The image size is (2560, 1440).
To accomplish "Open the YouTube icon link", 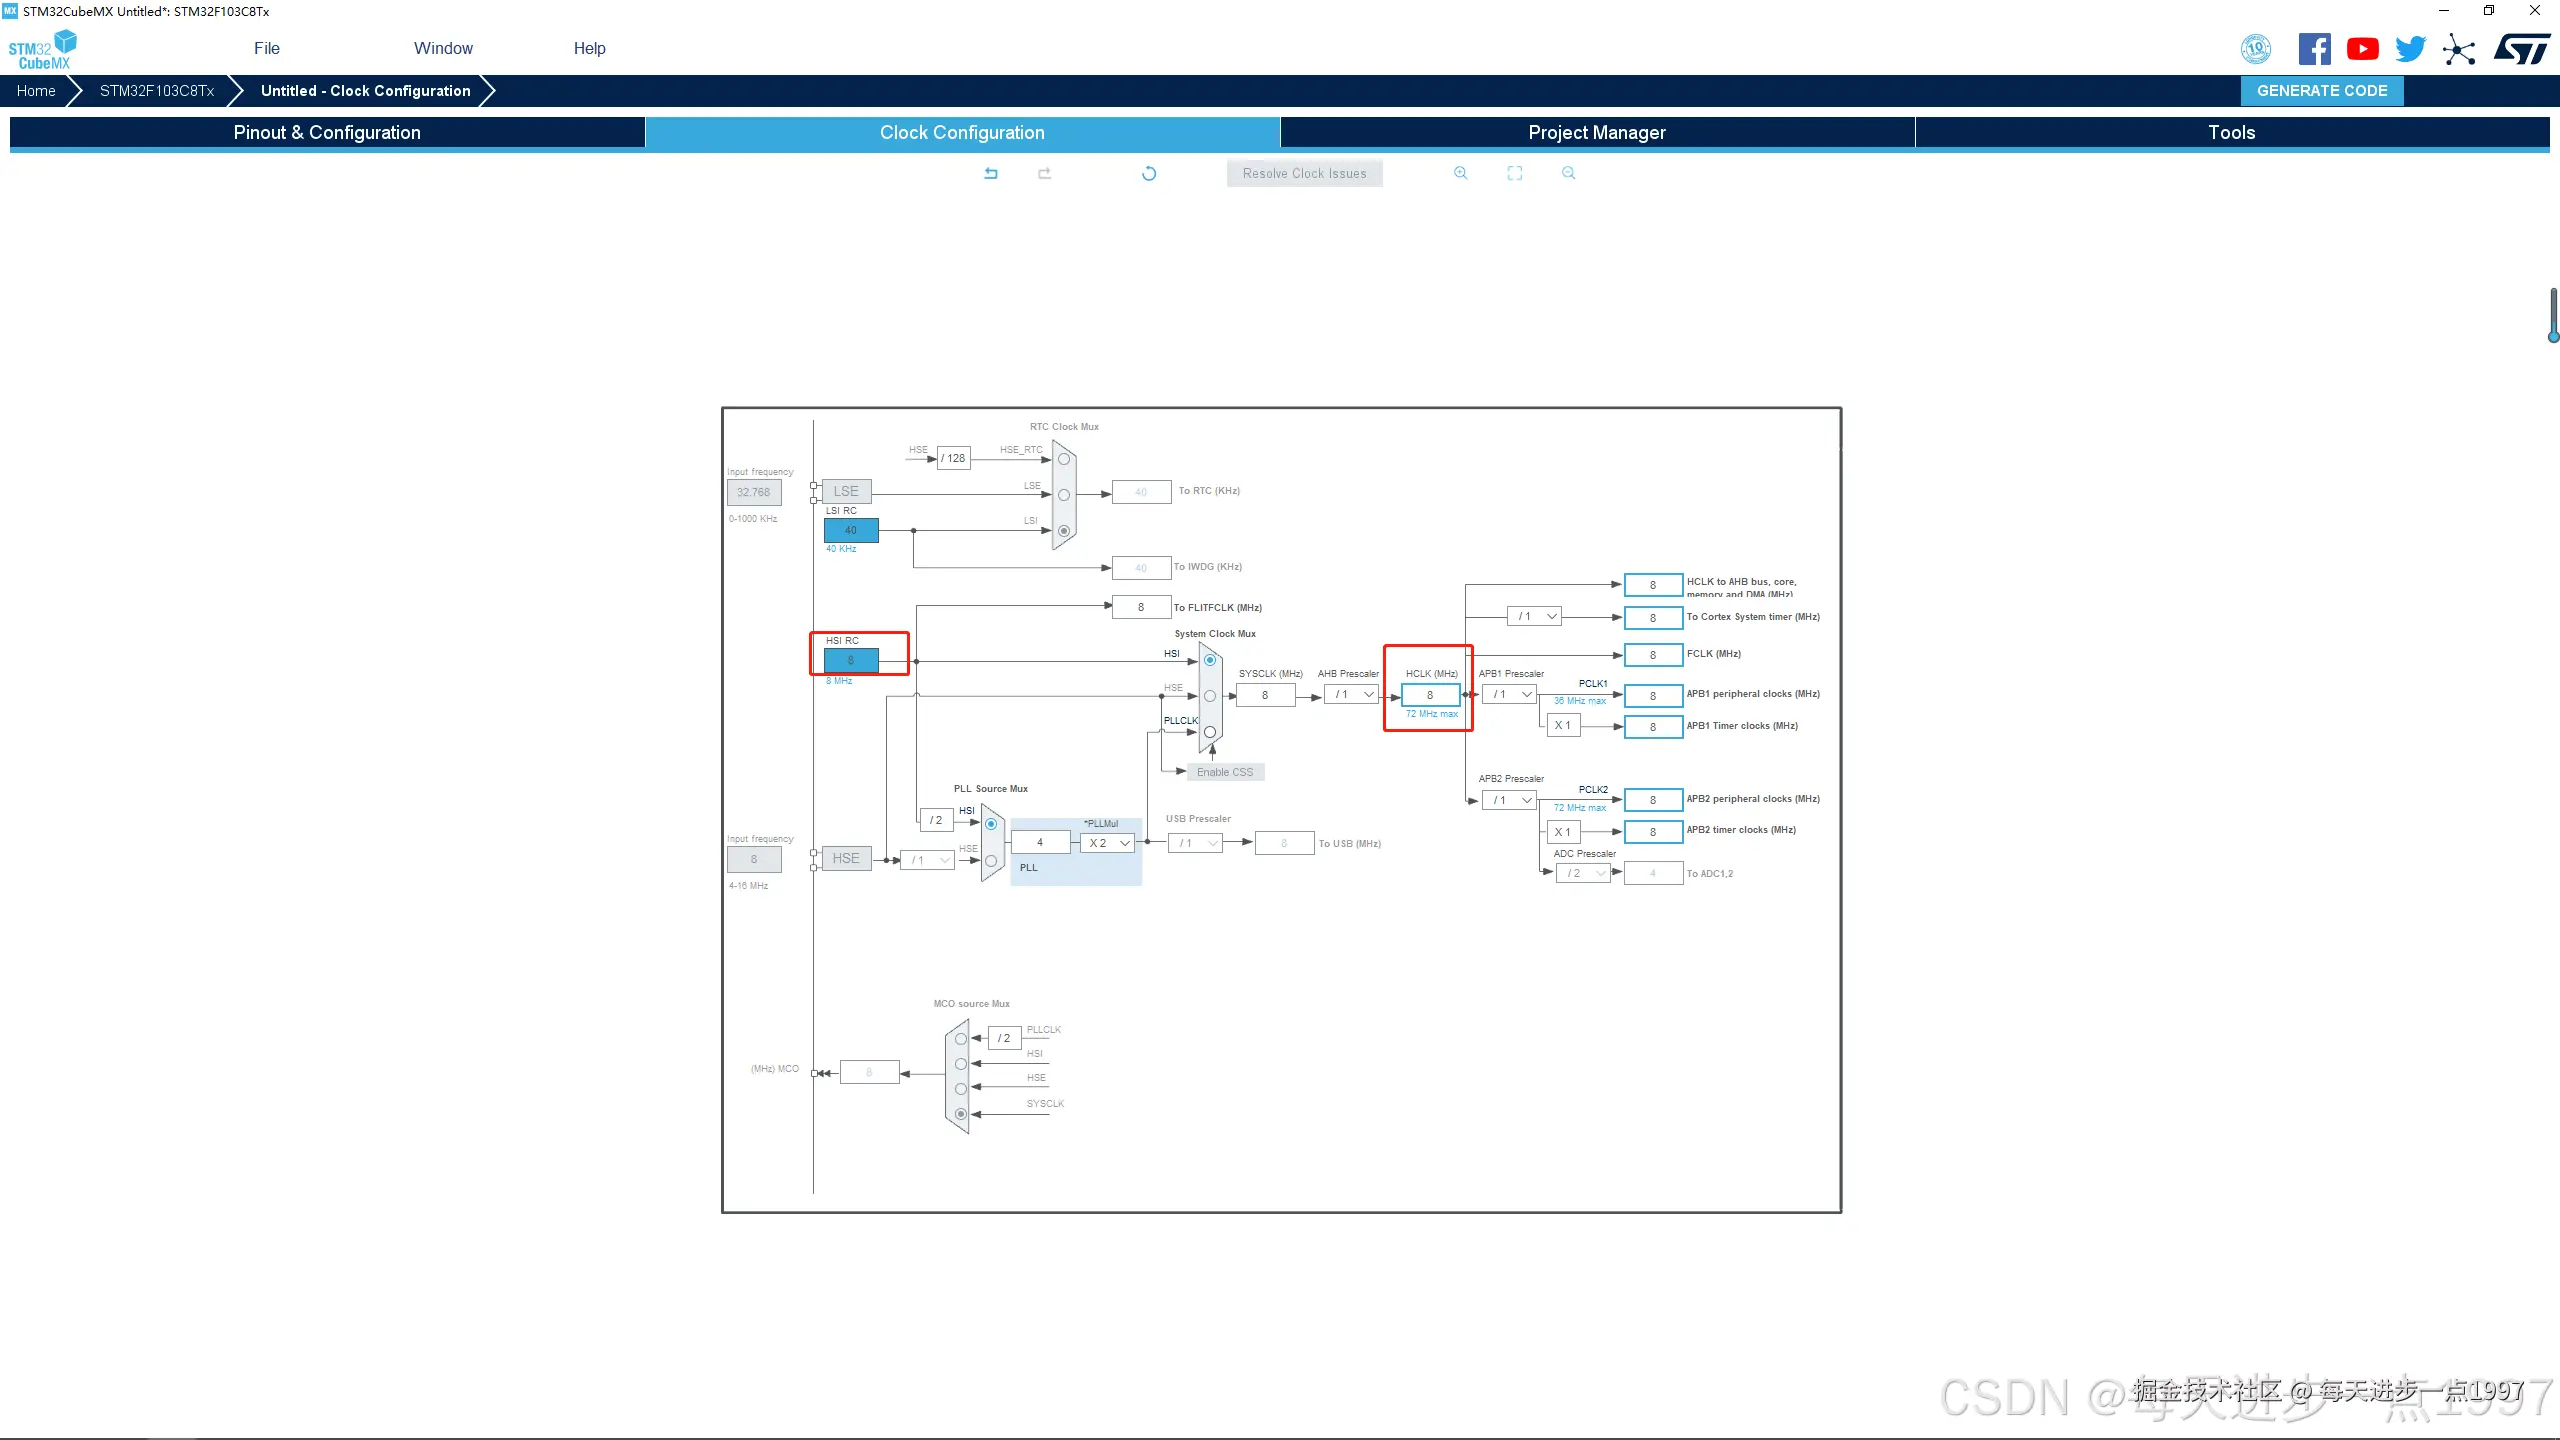I will (x=2363, y=49).
